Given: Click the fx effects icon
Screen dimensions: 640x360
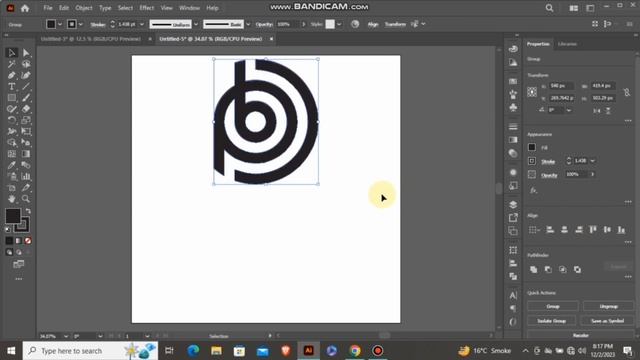Looking at the screenshot, I should coord(533,191).
